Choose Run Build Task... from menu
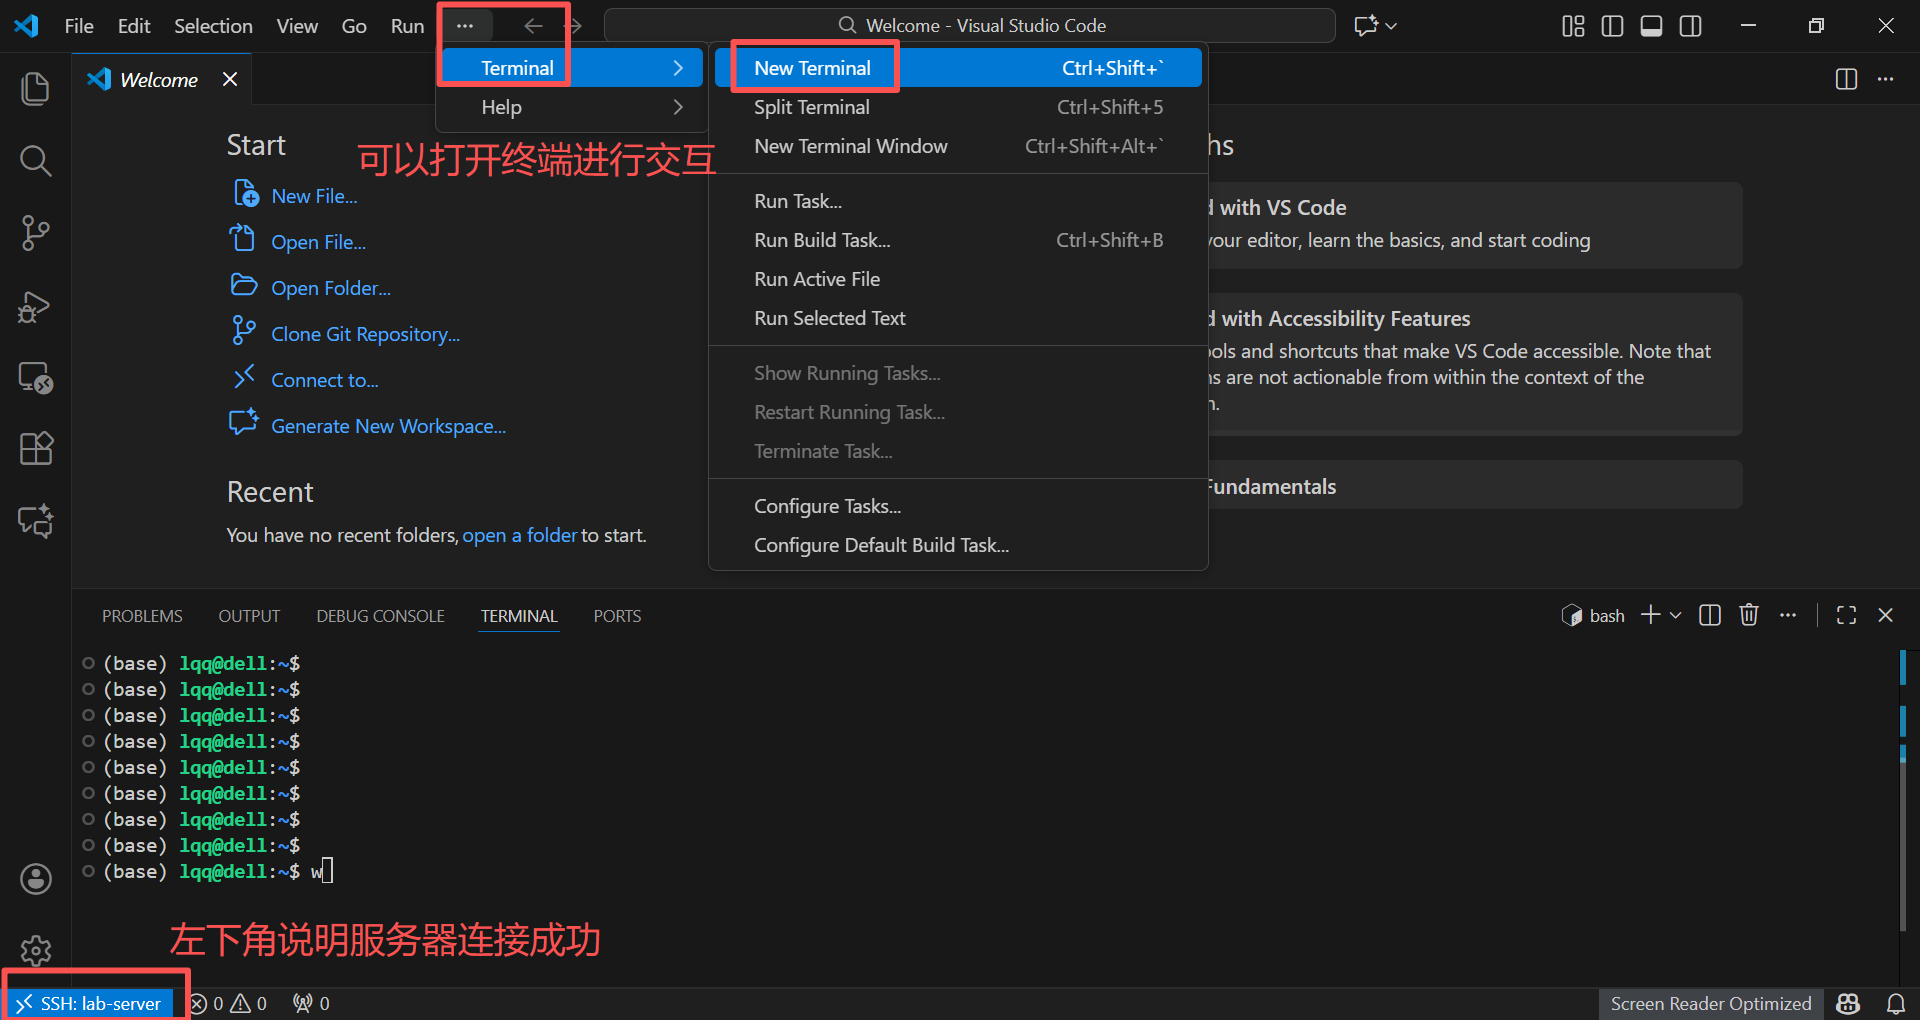 [x=958, y=240]
